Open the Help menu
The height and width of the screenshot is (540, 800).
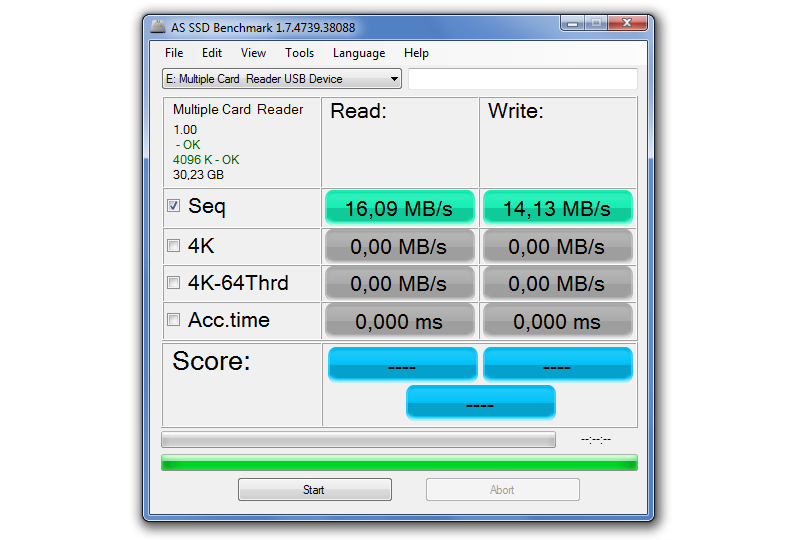[x=416, y=53]
